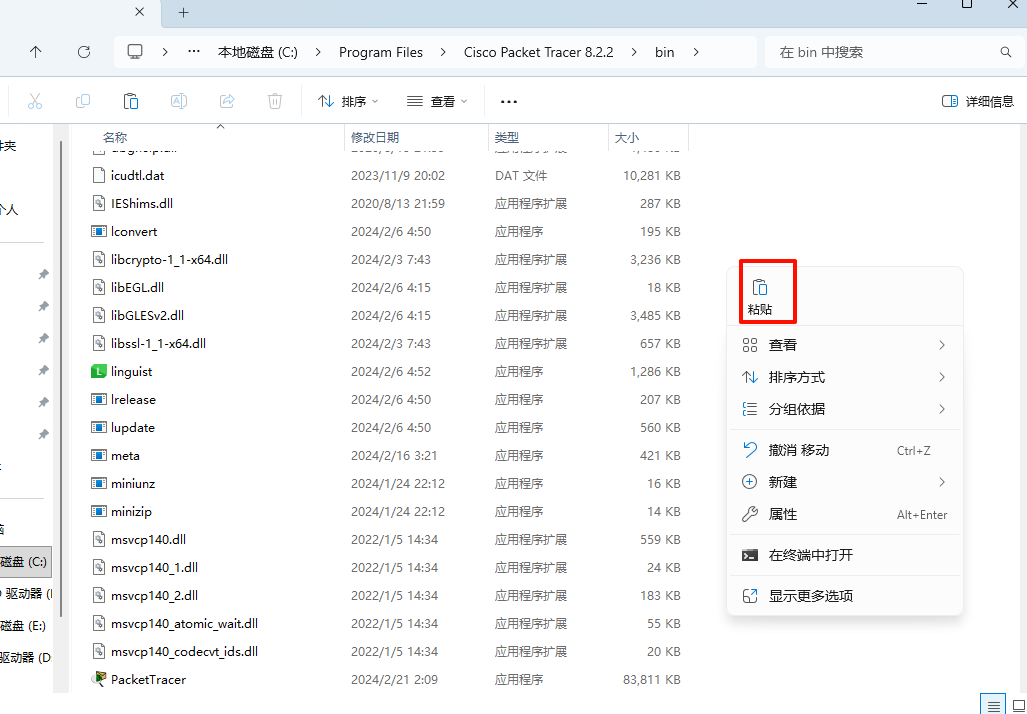Select the lrelease application icon
The width and height of the screenshot is (1027, 714).
(98, 400)
